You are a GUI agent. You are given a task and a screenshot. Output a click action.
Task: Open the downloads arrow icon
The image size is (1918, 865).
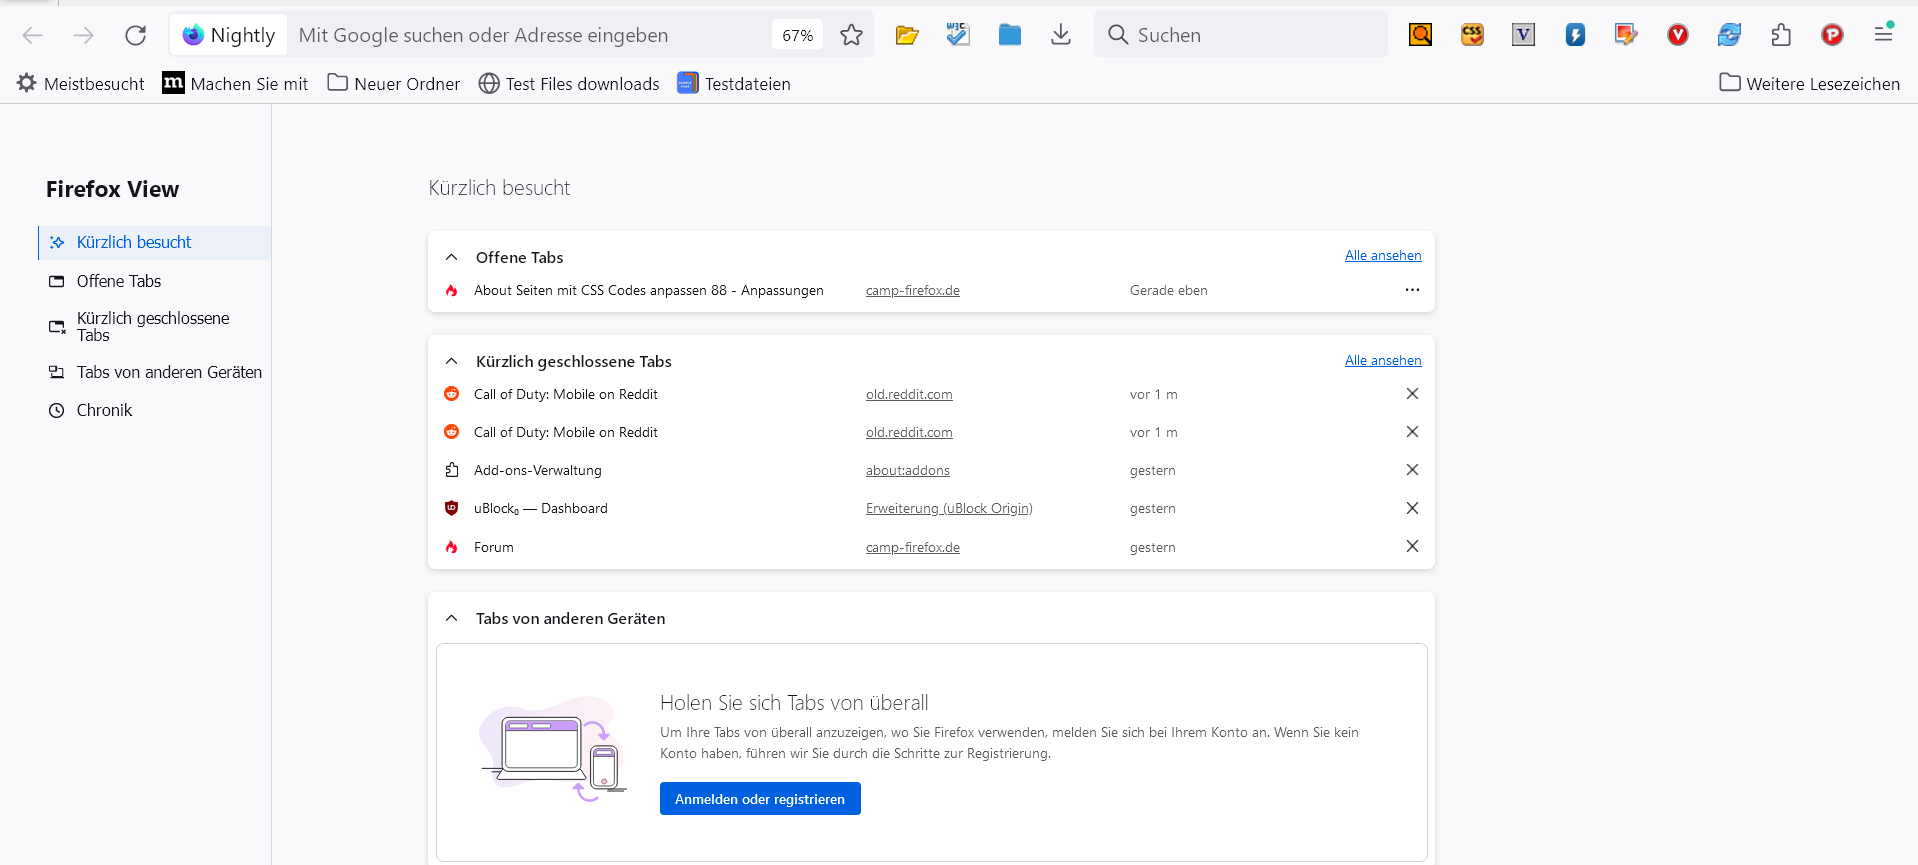click(x=1061, y=35)
